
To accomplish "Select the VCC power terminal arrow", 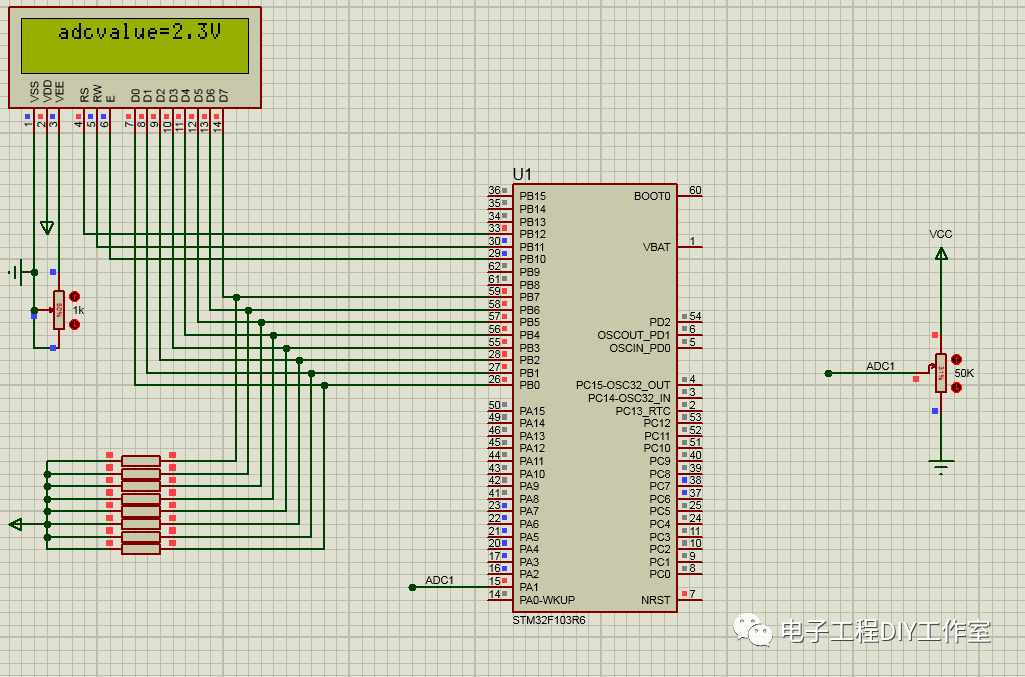I will pos(941,253).
